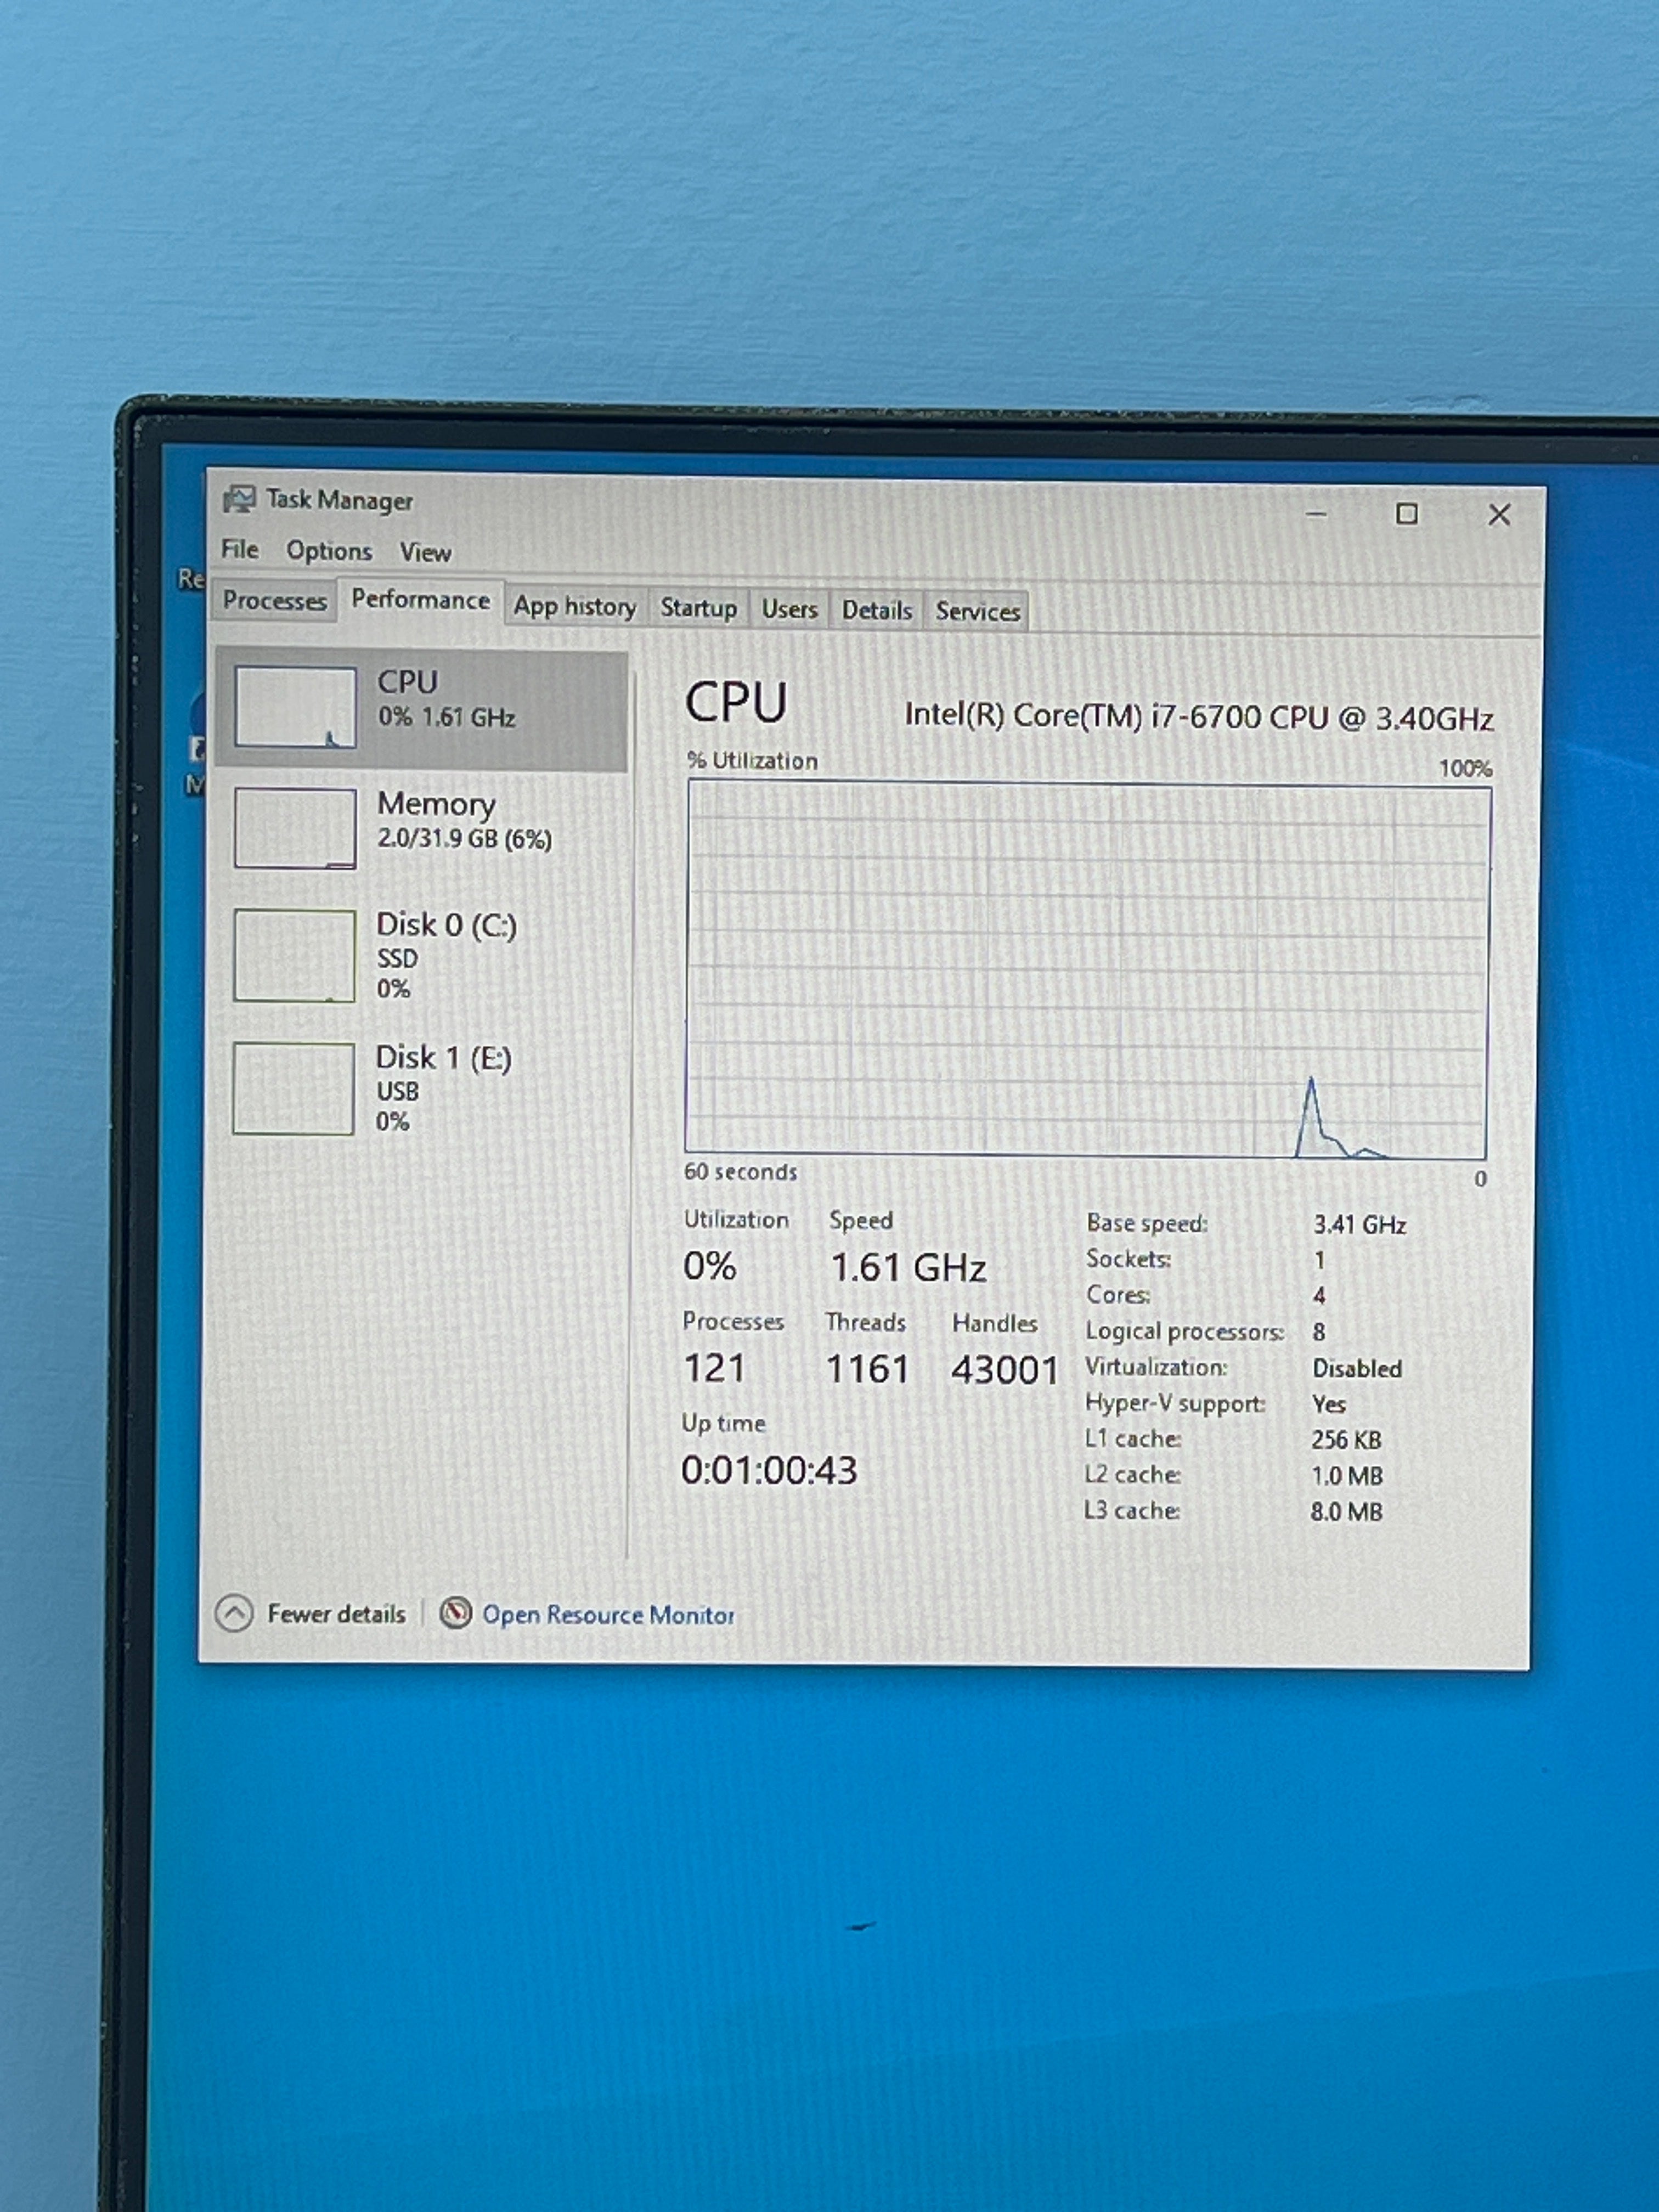Screen dimensions: 1659x2212
Task: Select the Disk 0 (C:) graph thumbnail
Action: (294, 955)
